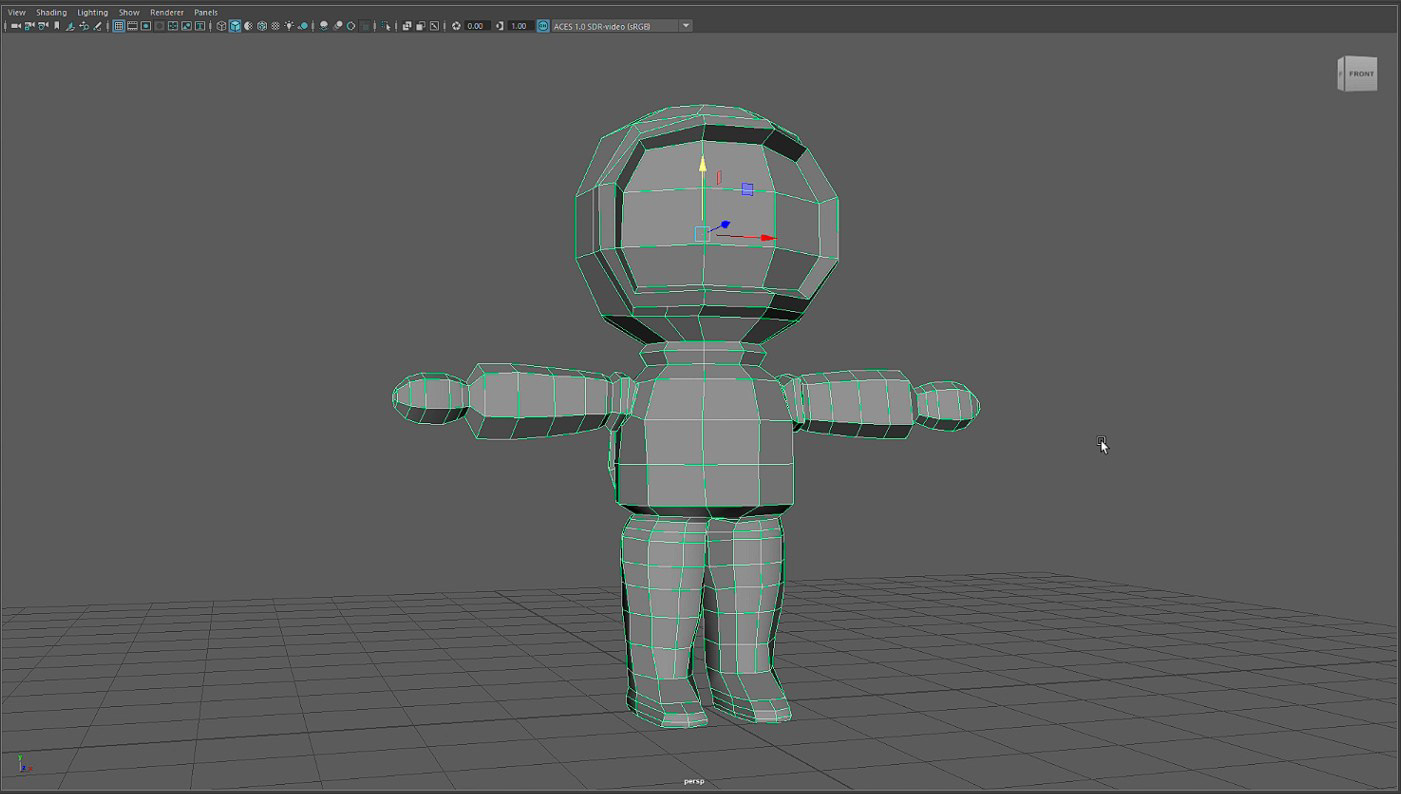Image resolution: width=1401 pixels, height=794 pixels.
Task: Activate the 2D Pan/Zoom icon
Action: click(x=84, y=26)
